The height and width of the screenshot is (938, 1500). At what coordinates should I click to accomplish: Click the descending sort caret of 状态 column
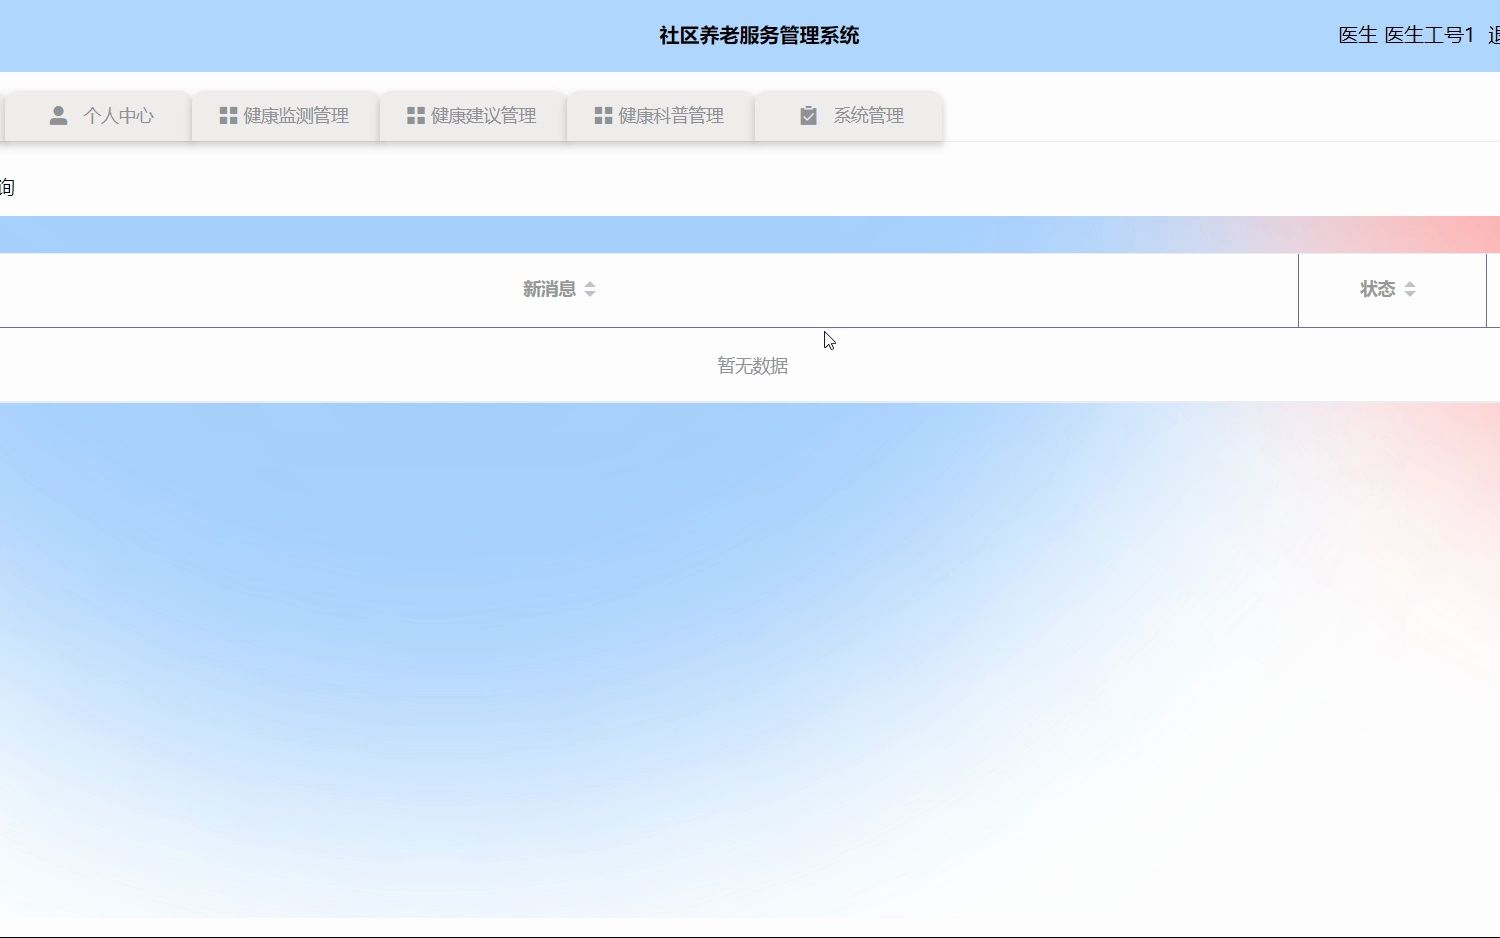[1411, 294]
